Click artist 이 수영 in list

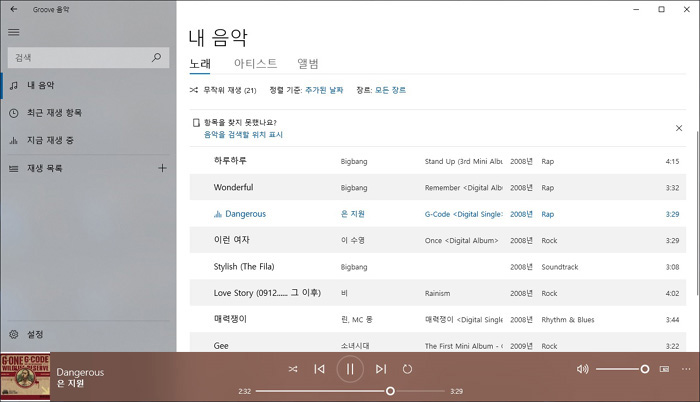point(353,240)
